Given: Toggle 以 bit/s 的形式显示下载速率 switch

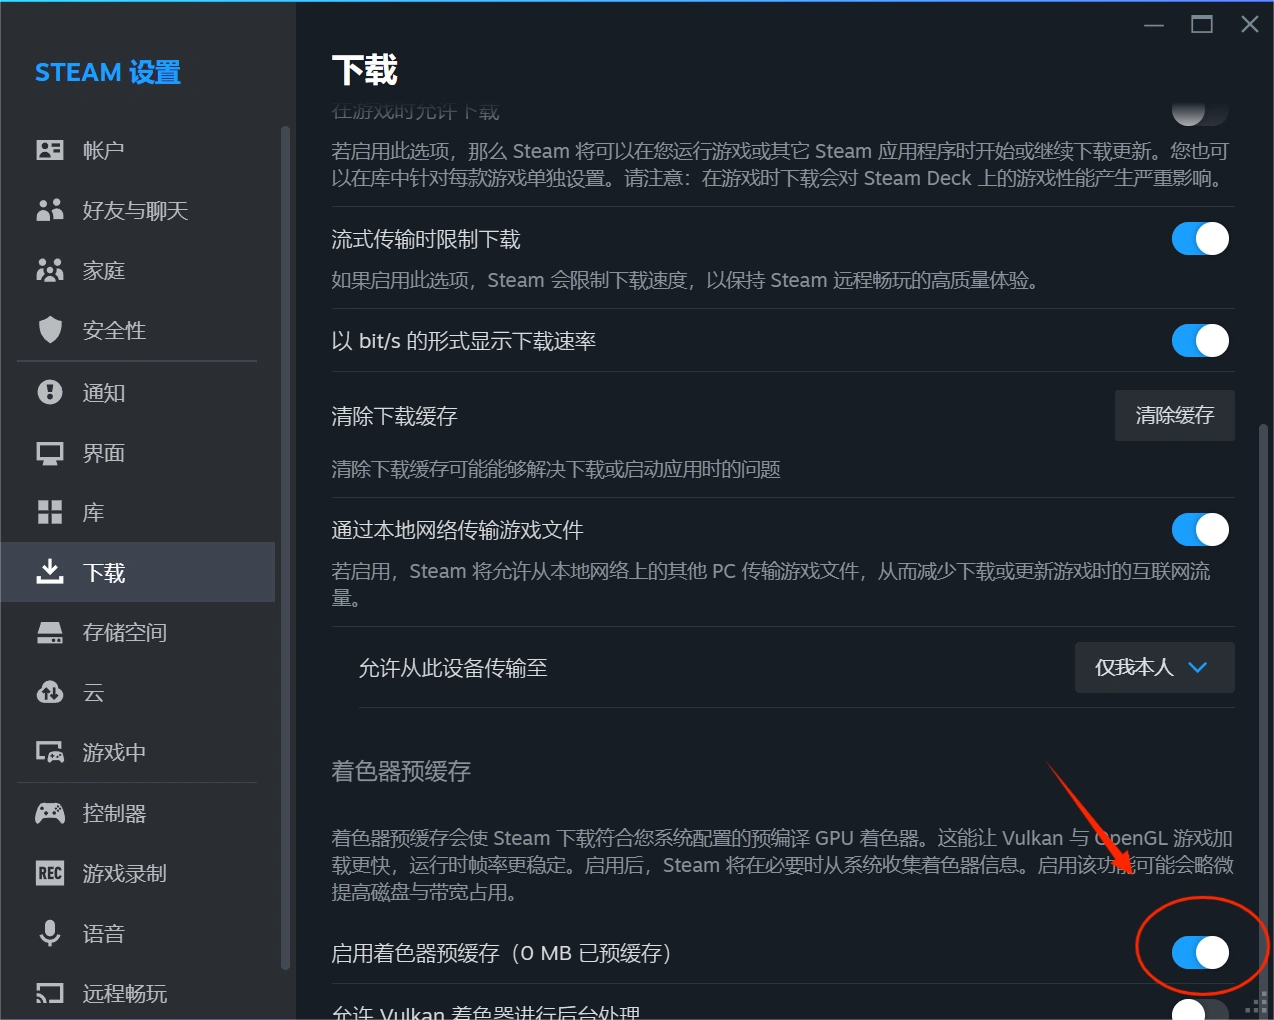Looking at the screenshot, I should (x=1200, y=341).
